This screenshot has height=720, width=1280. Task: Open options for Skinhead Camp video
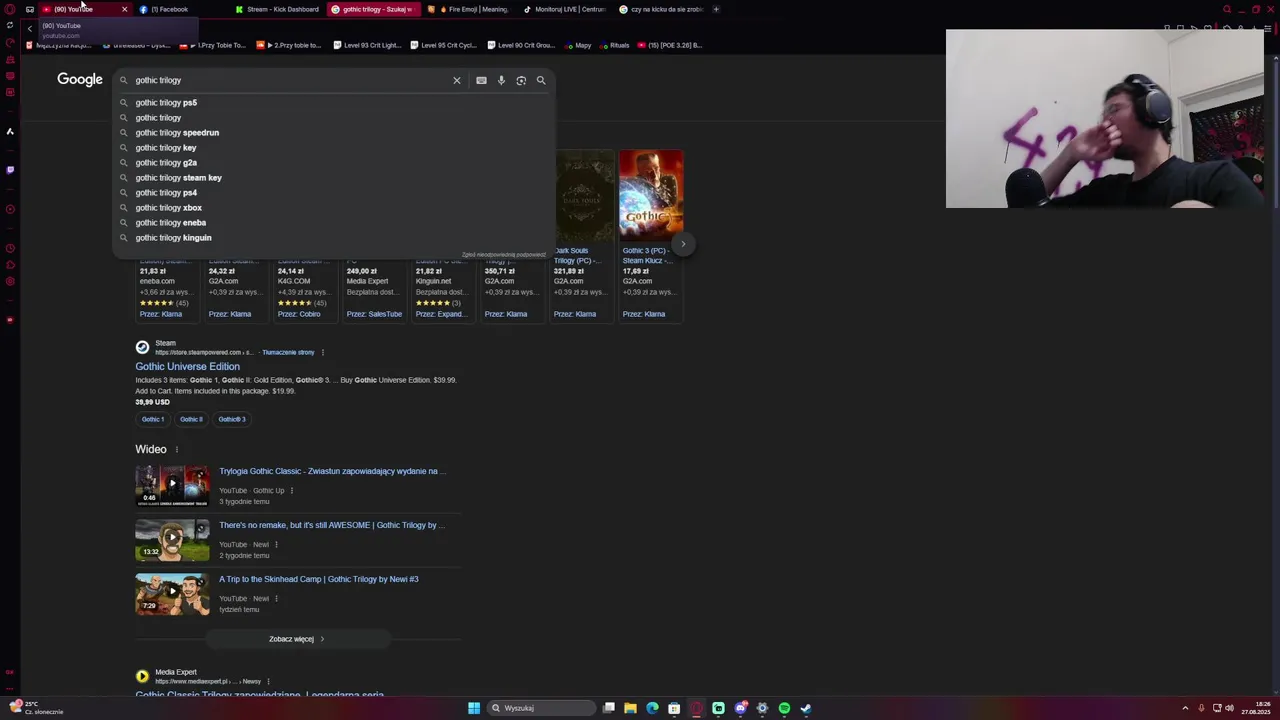click(276, 598)
